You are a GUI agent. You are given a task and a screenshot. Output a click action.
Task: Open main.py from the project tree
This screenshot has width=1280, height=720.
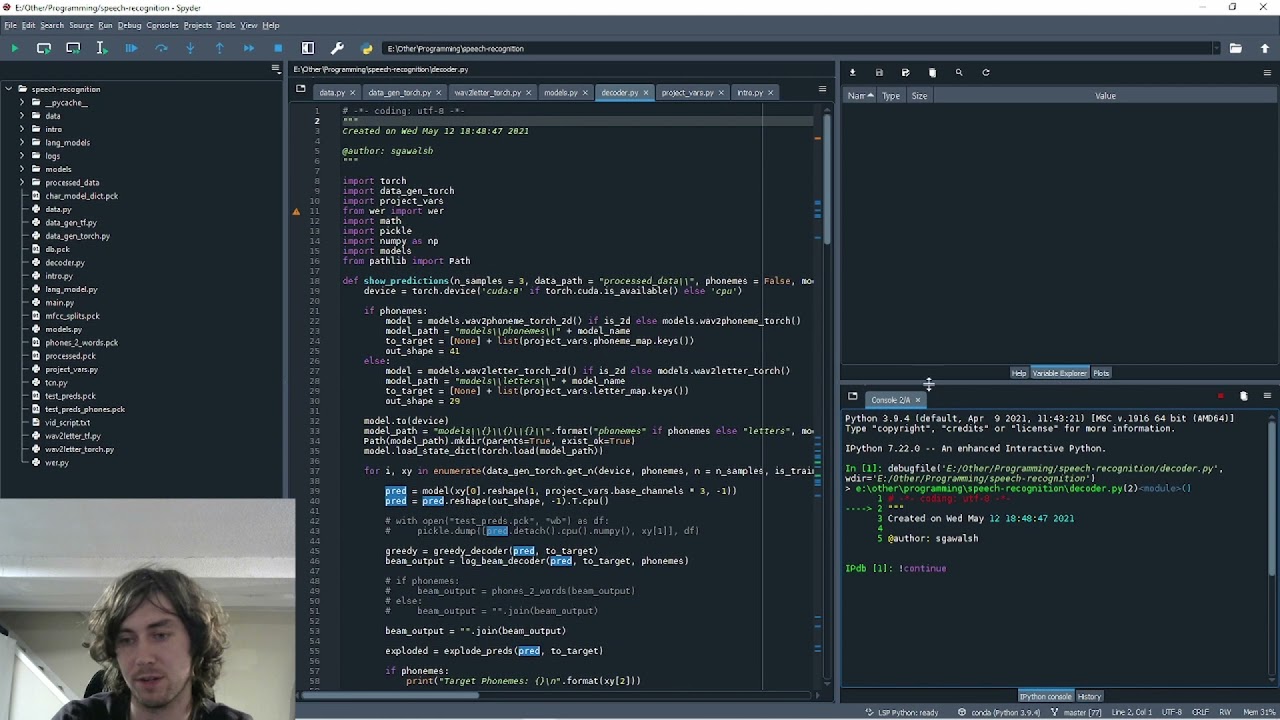[x=59, y=303]
